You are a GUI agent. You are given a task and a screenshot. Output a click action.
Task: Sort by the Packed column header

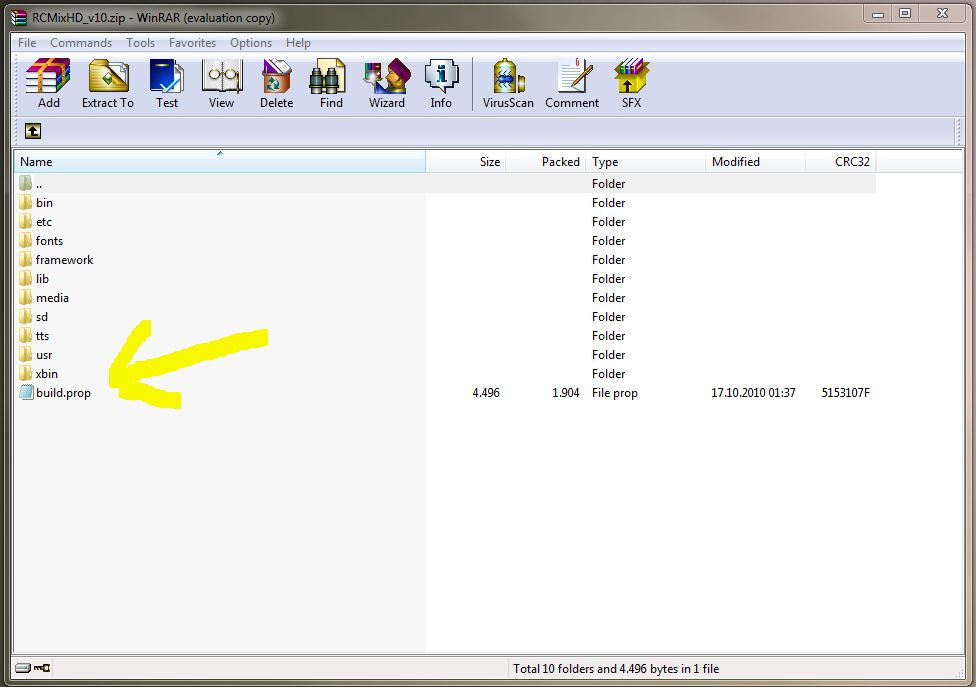click(x=545, y=162)
